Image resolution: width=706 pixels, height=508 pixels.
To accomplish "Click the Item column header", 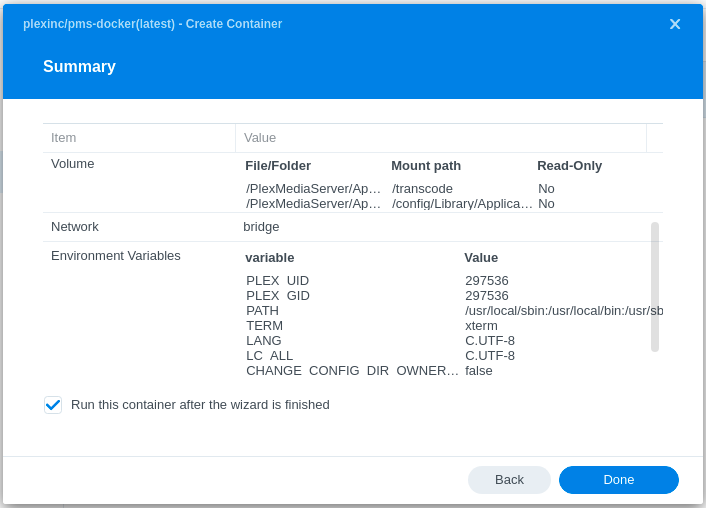I will point(64,138).
